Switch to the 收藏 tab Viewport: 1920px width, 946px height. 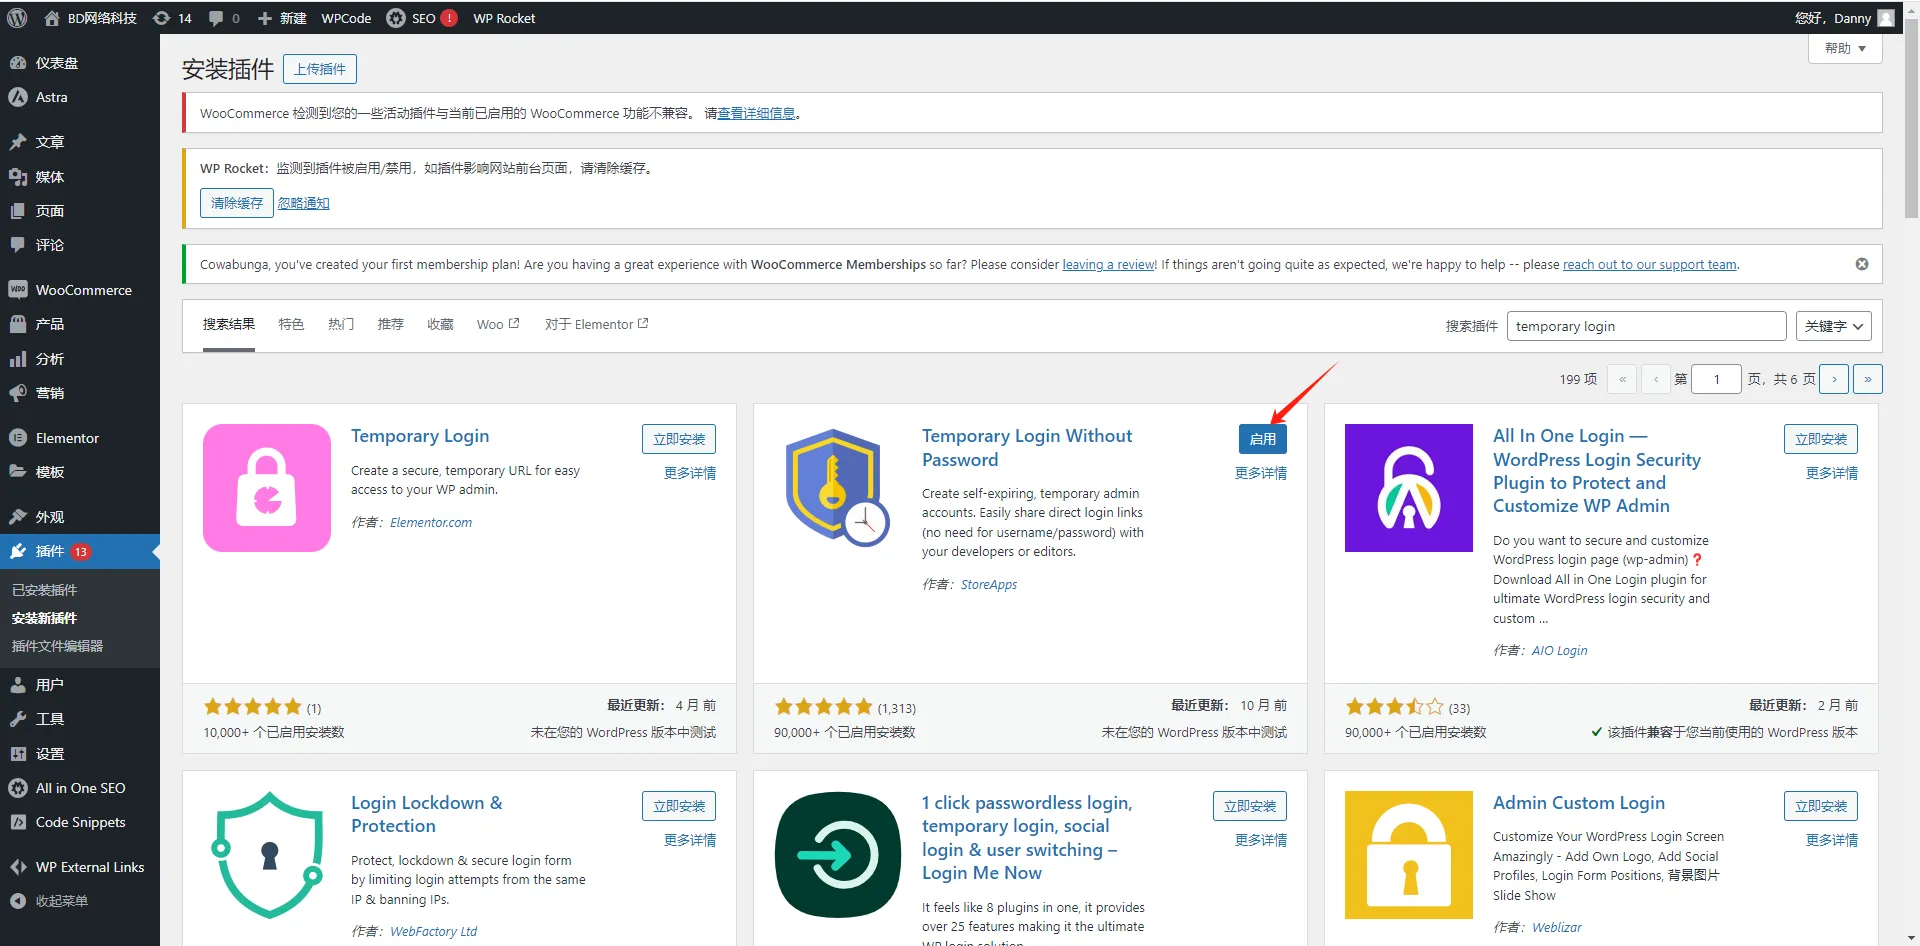[x=440, y=324]
